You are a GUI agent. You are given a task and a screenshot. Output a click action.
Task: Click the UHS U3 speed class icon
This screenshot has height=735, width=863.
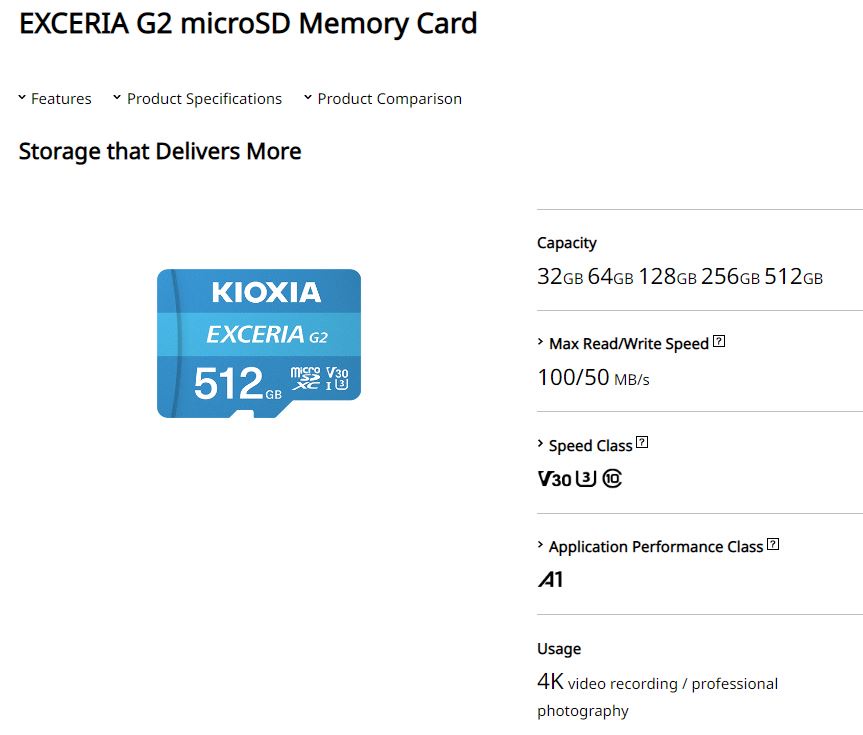point(586,478)
